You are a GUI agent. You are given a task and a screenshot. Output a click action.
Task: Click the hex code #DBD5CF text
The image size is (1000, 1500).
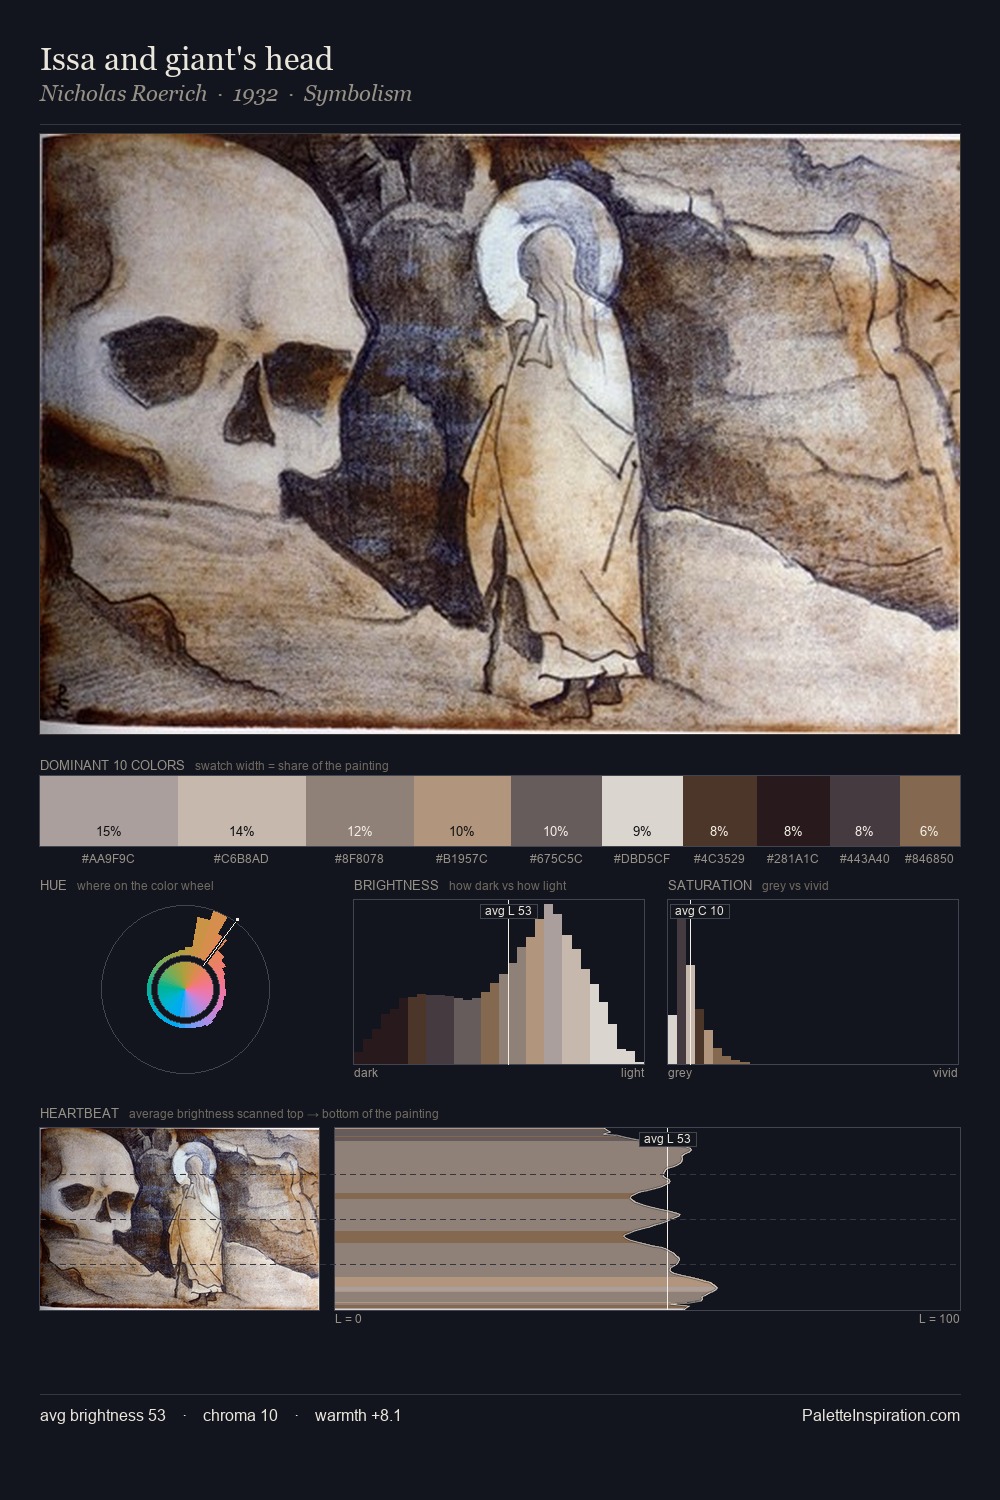coord(642,859)
